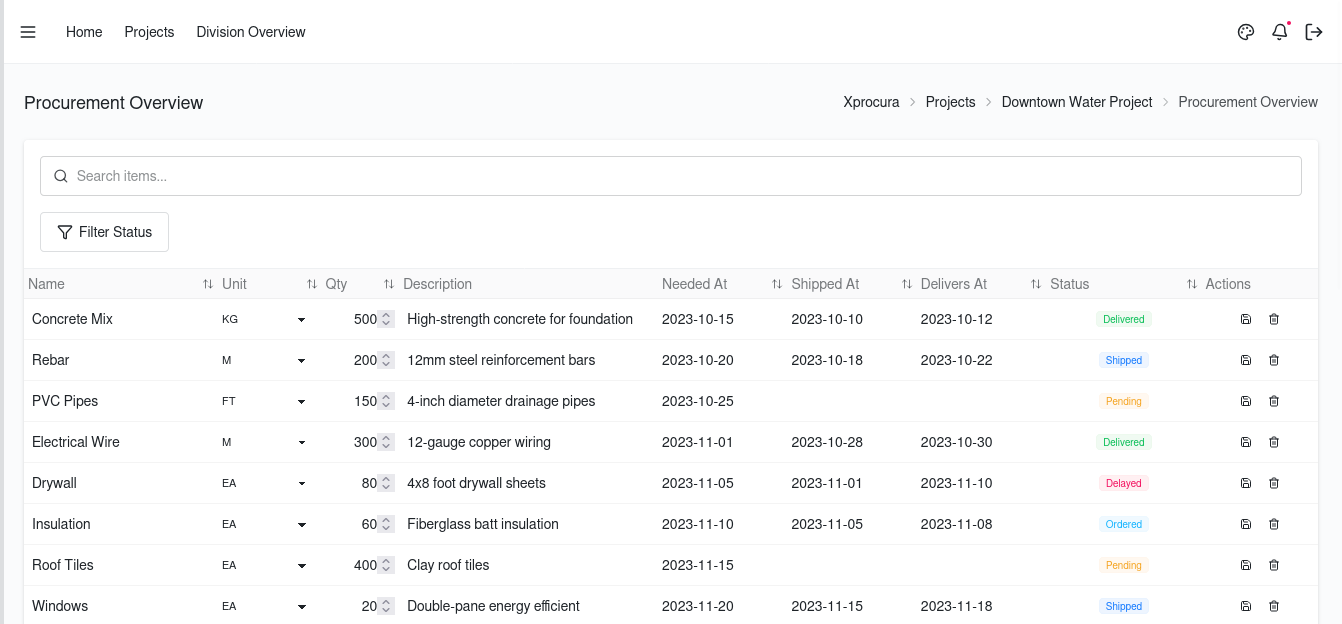This screenshot has width=1342, height=624.
Task: Click the logout icon
Action: (1313, 32)
